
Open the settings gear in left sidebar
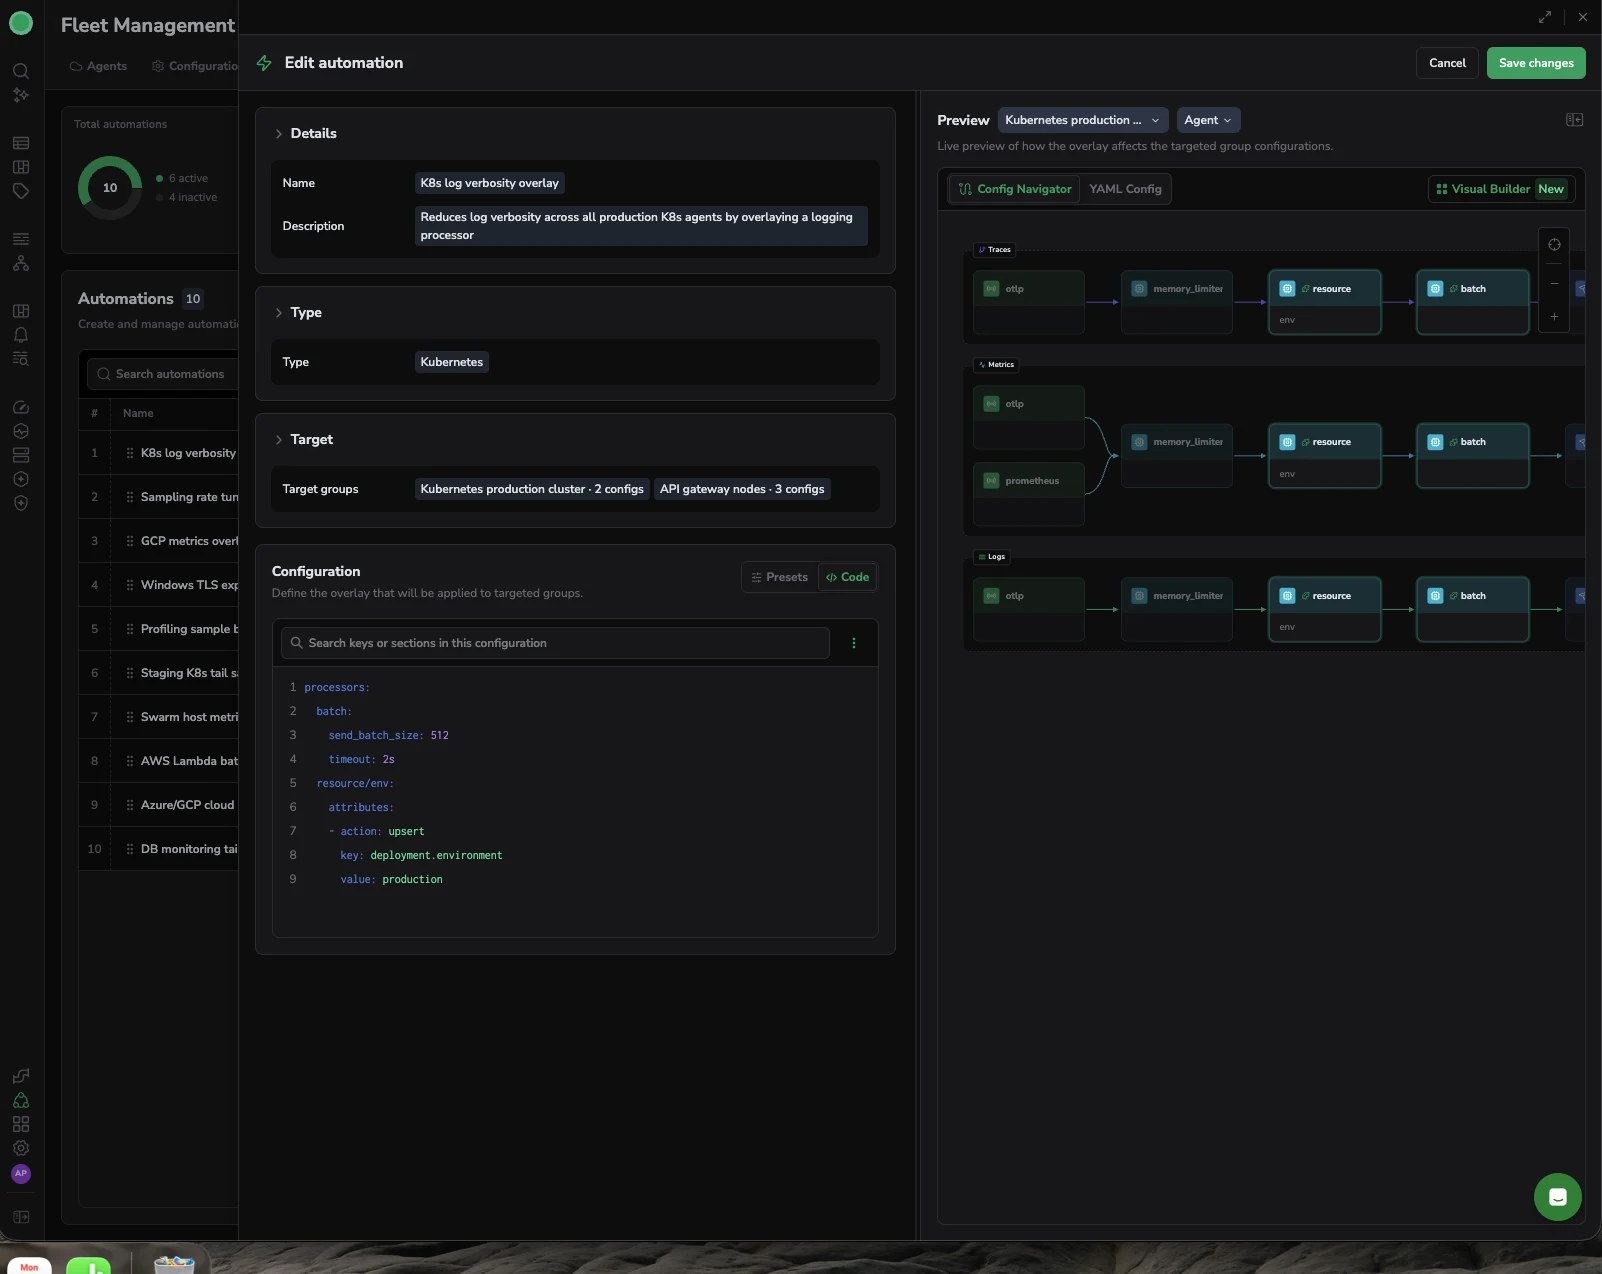click(20, 1148)
